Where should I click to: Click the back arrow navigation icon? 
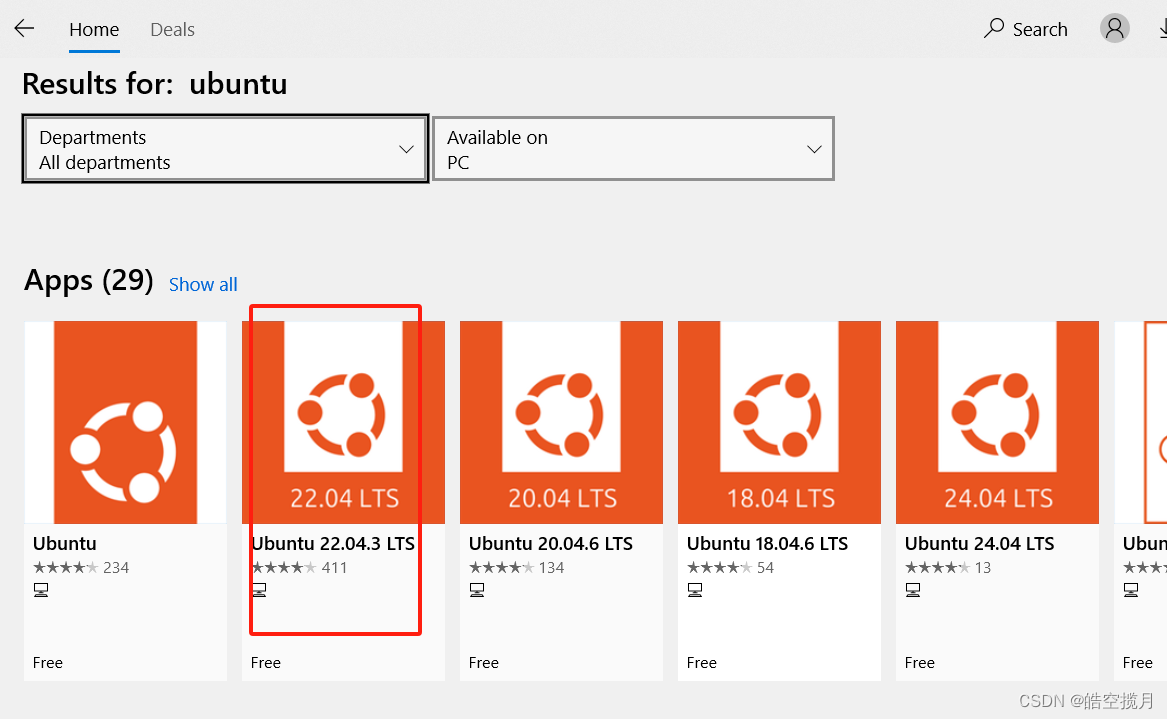[x=23, y=28]
